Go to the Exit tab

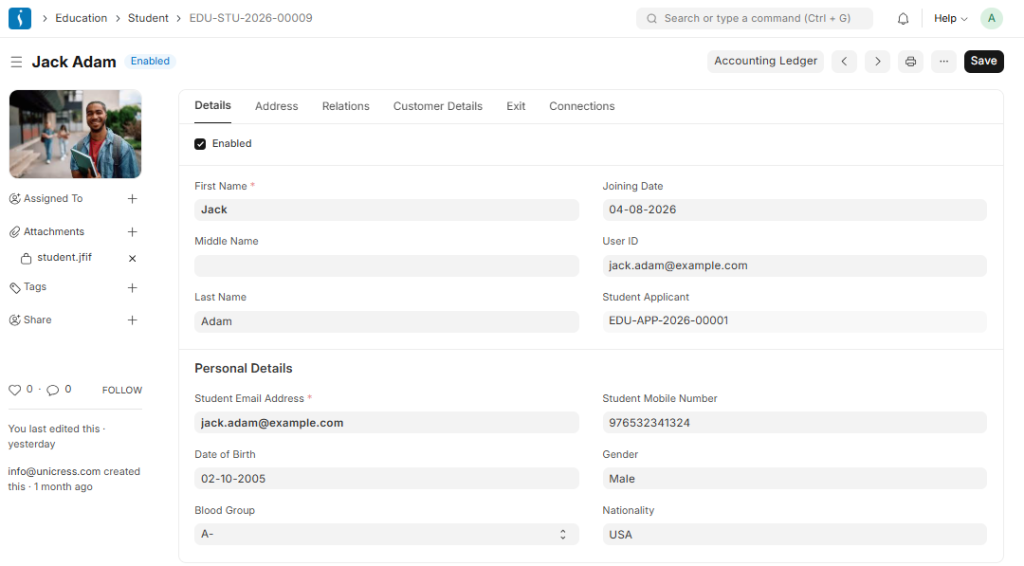[516, 106]
